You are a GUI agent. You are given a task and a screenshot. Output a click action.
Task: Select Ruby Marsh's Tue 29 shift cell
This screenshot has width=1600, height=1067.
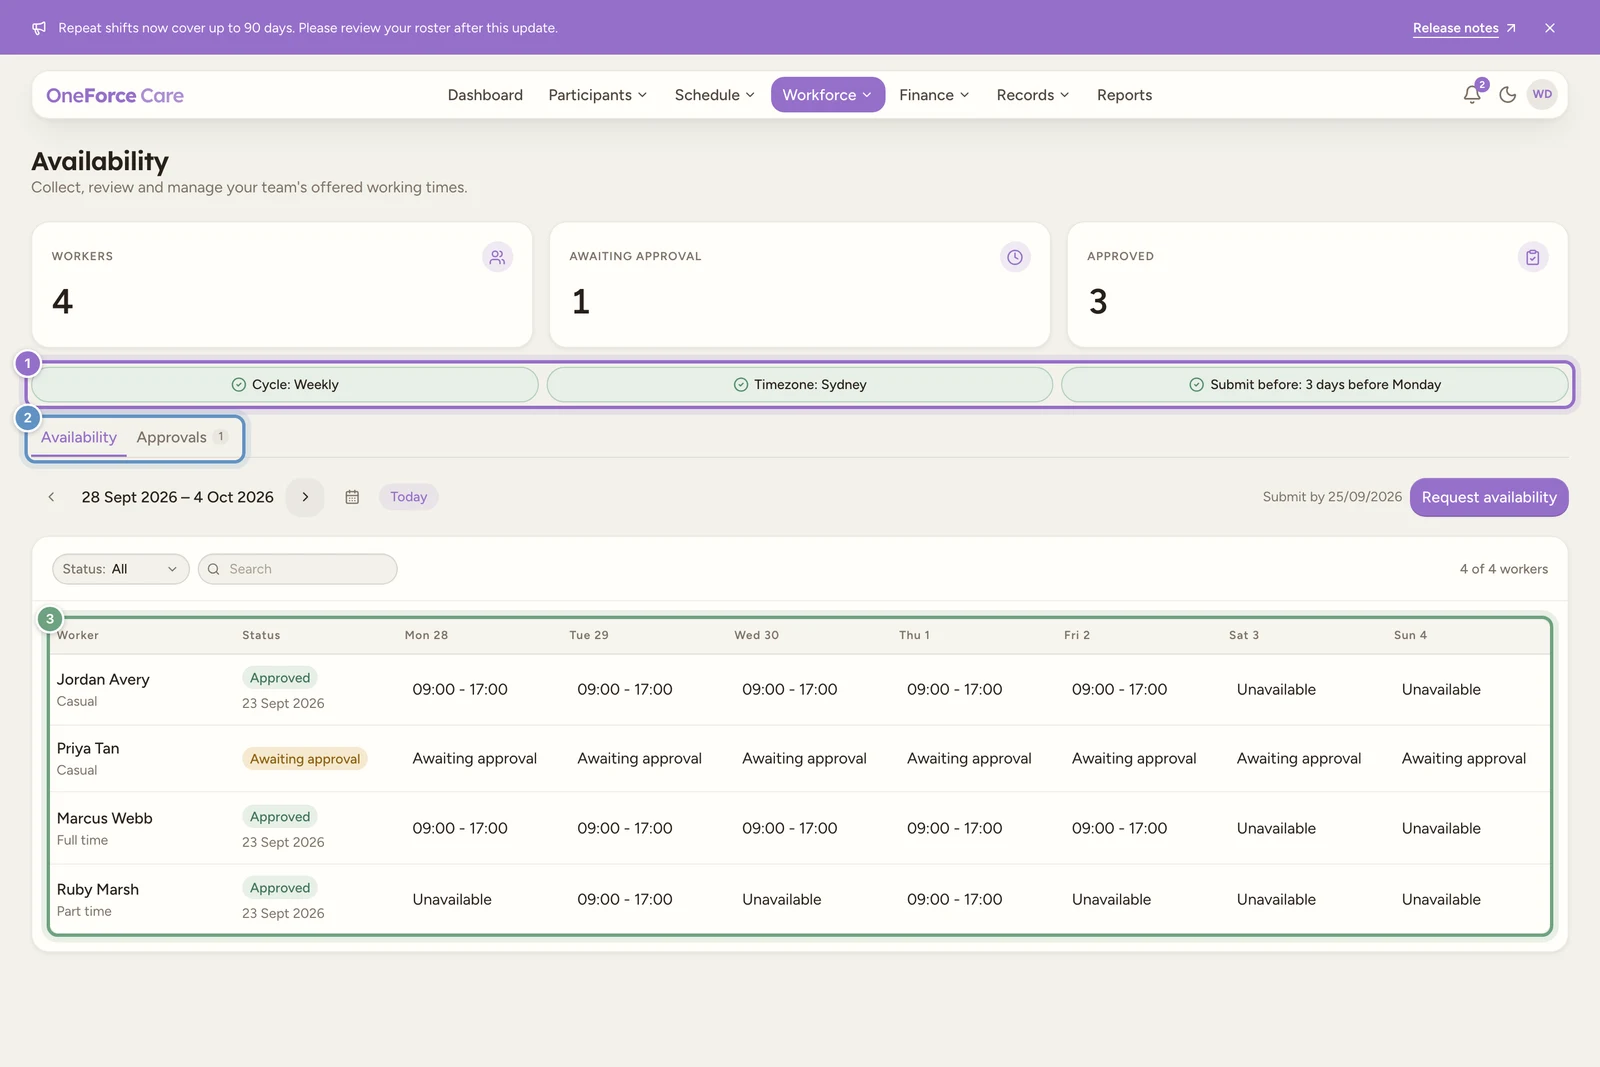(625, 900)
